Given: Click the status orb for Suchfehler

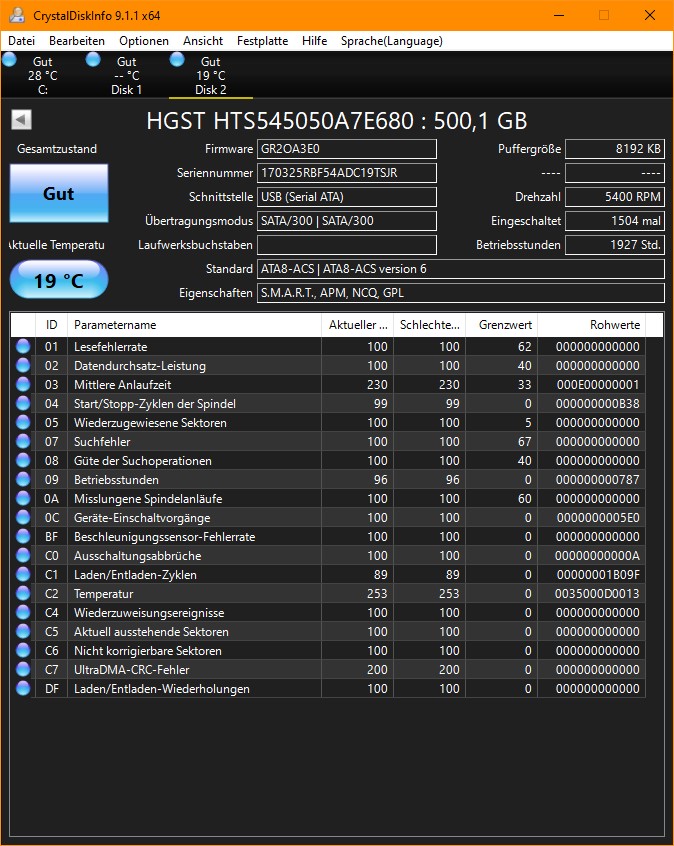Looking at the screenshot, I should coord(23,441).
